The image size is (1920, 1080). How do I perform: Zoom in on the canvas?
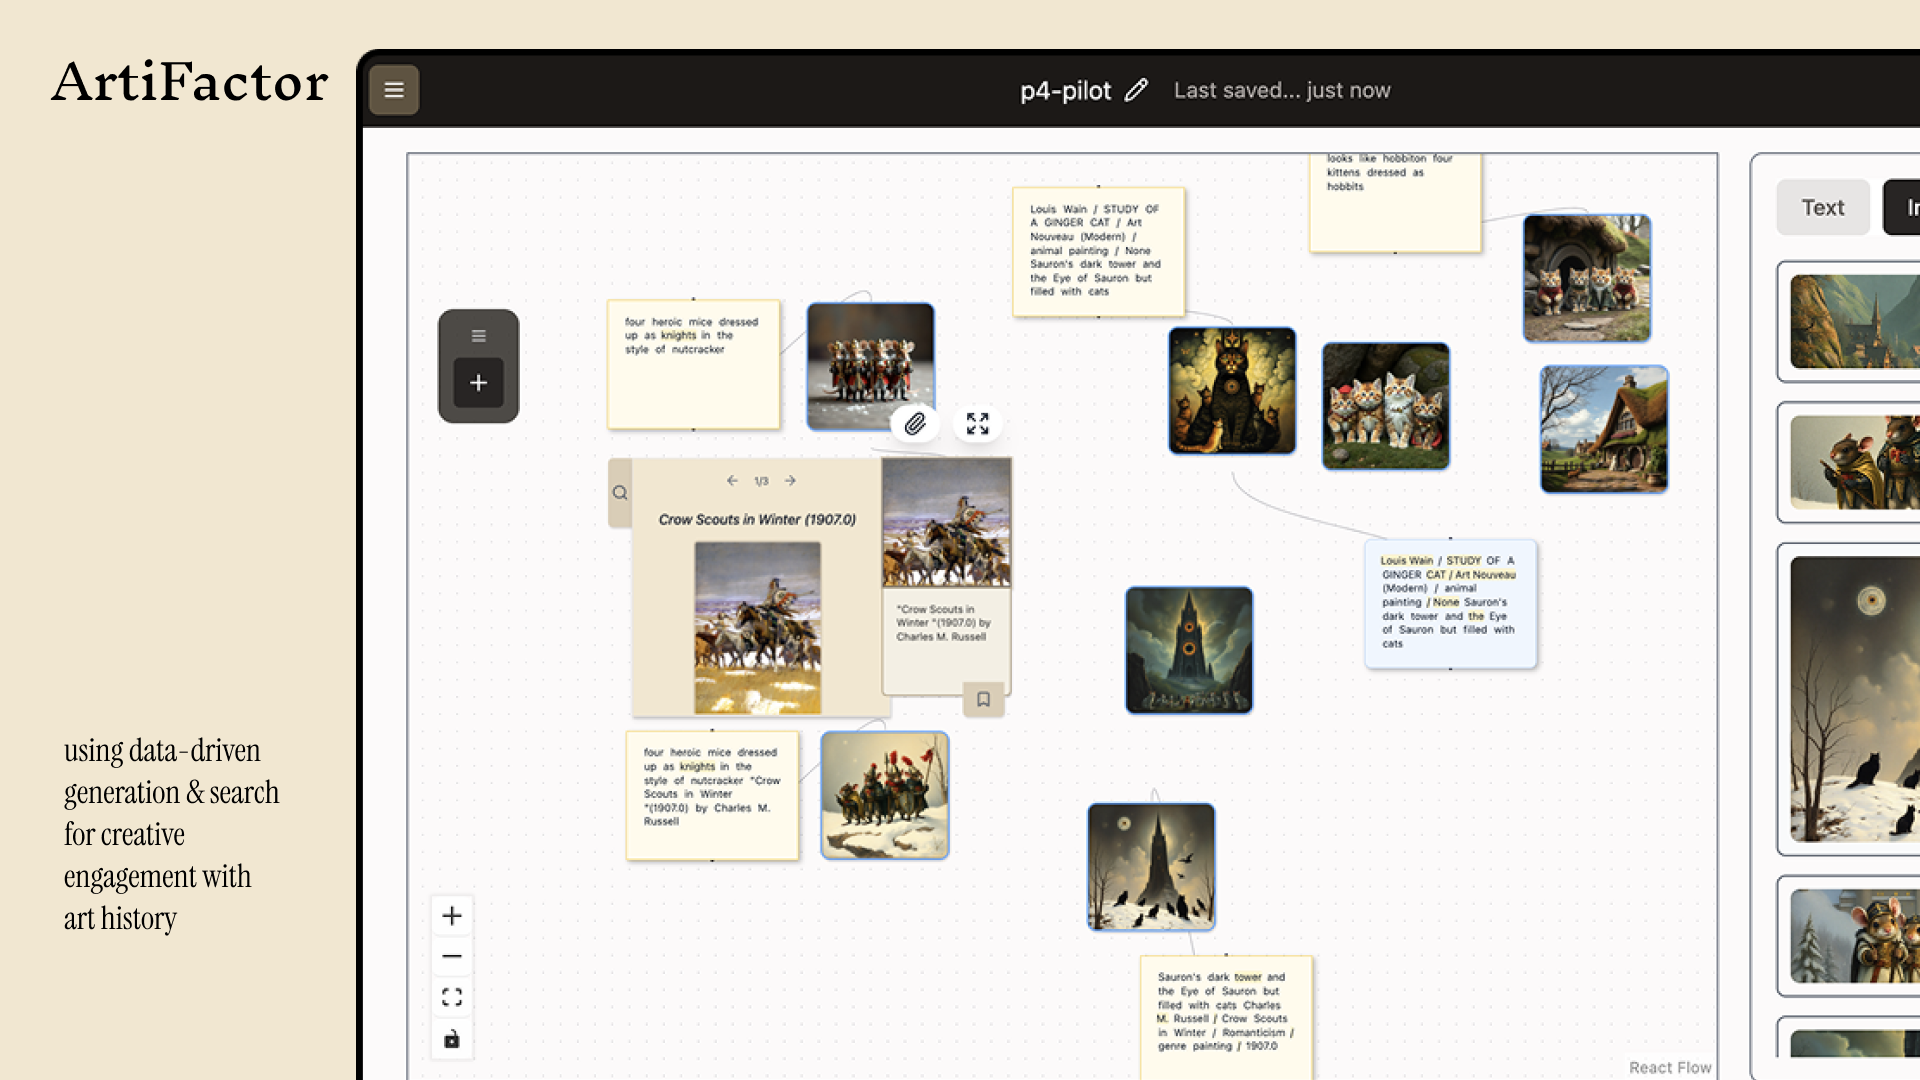(452, 916)
